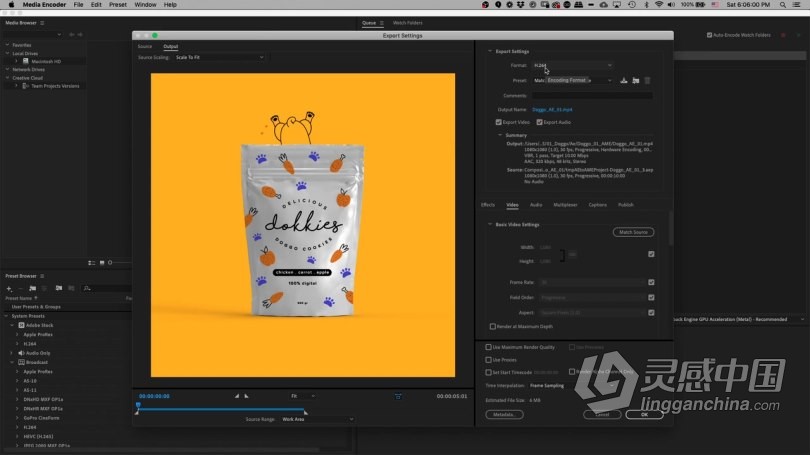Click the Wi-Fi icon in menu bar
The height and width of the screenshot is (455, 810).
[659, 5]
